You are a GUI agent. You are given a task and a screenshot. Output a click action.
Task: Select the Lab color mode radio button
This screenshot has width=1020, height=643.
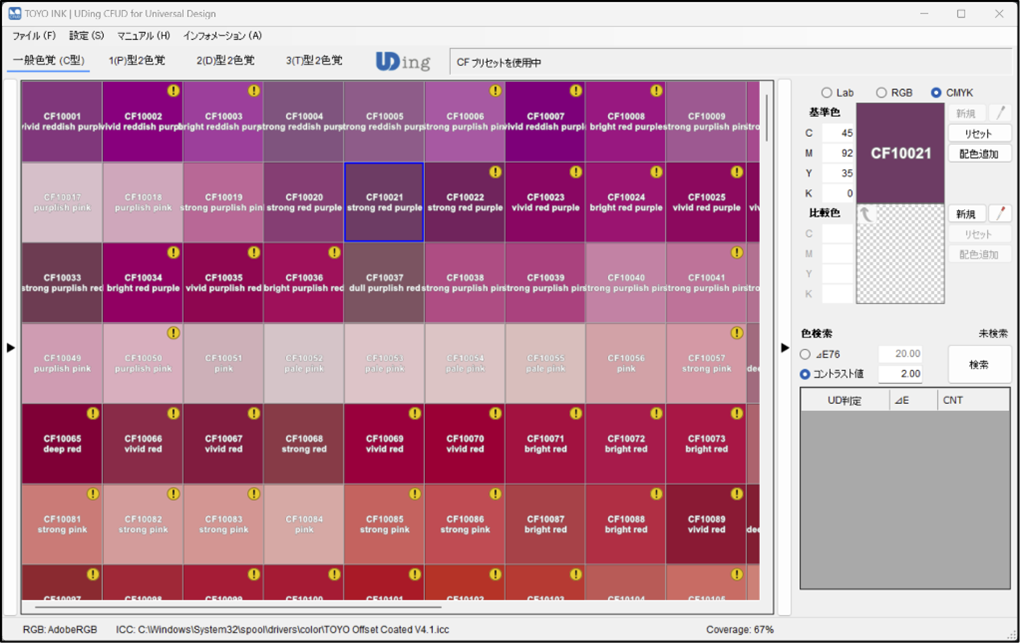827,93
